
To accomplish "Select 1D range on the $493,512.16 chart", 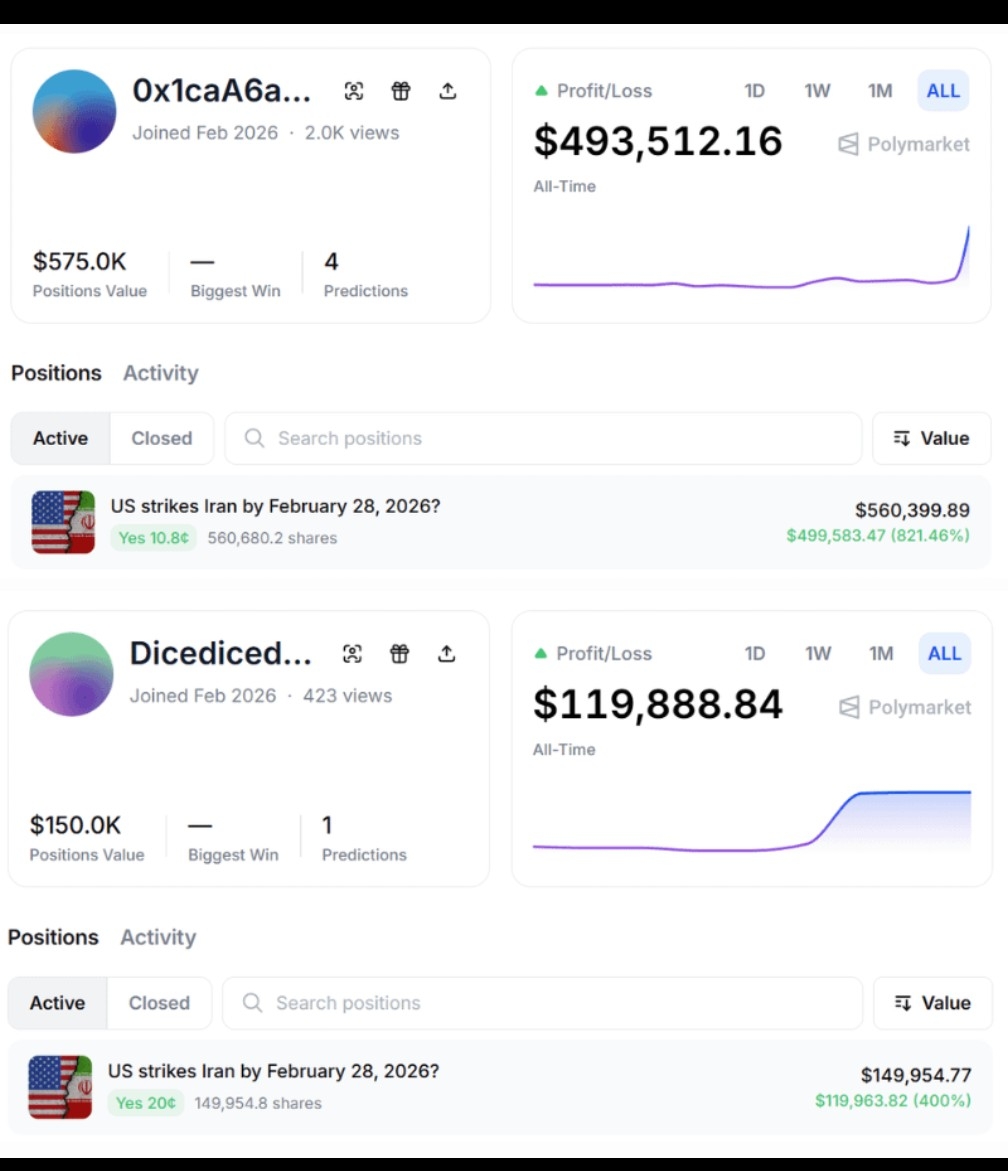I will pyautogui.click(x=754, y=91).
